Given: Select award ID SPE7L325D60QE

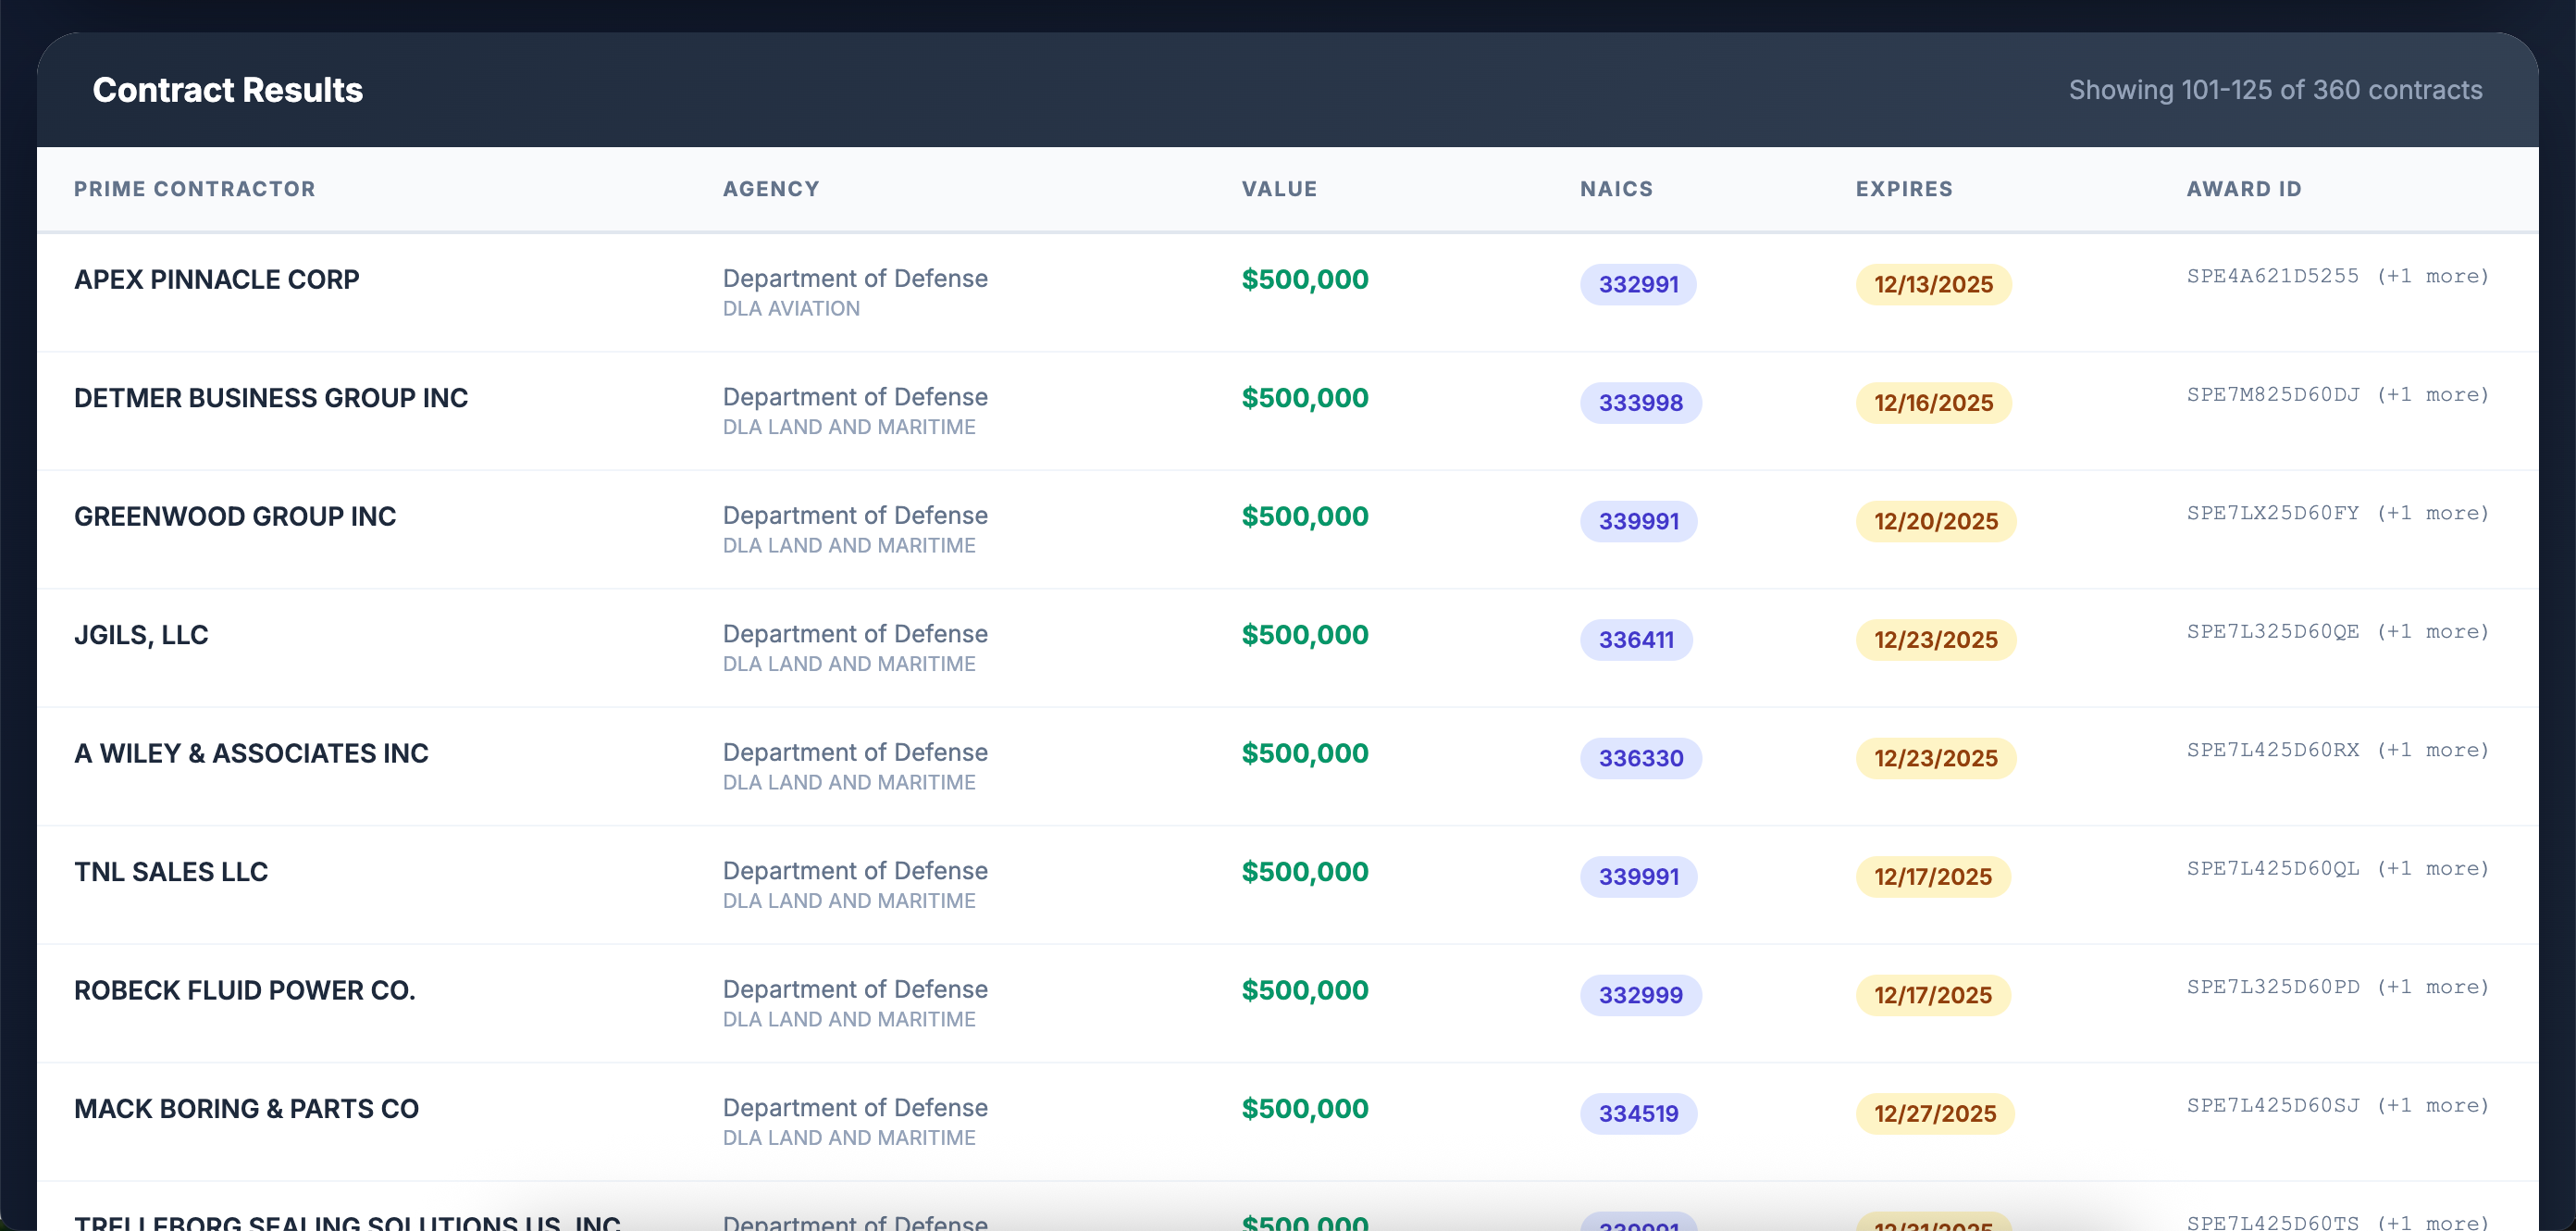Looking at the screenshot, I should pos(2272,632).
